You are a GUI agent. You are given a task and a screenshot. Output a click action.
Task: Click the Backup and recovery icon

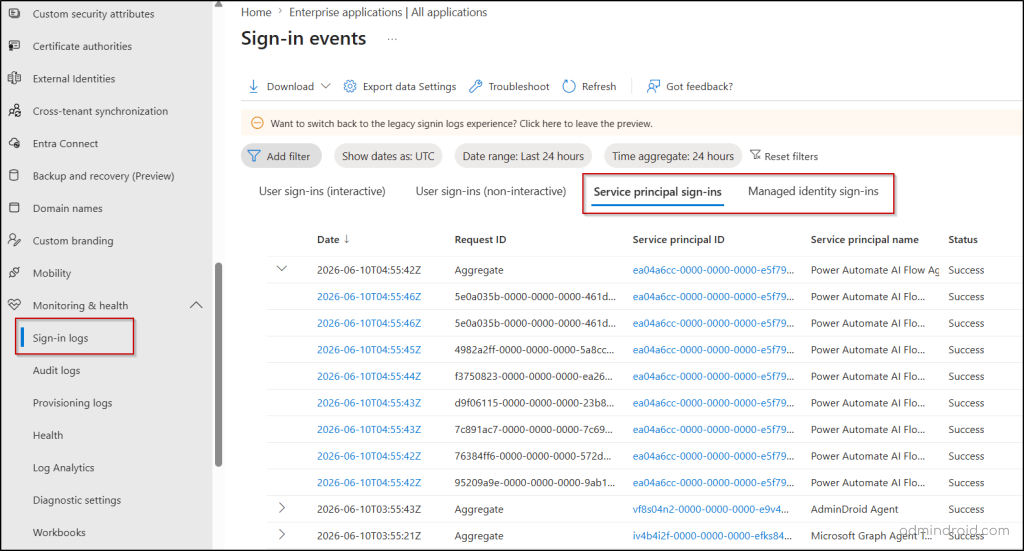click(14, 175)
